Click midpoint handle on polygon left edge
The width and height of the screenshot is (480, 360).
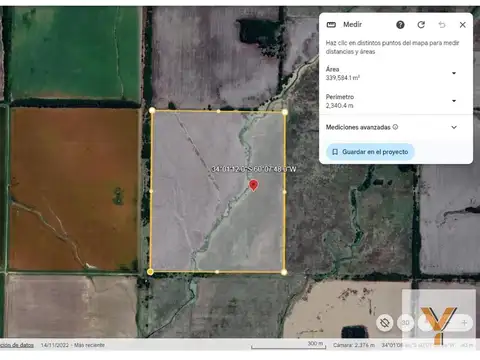pyautogui.click(x=151, y=191)
